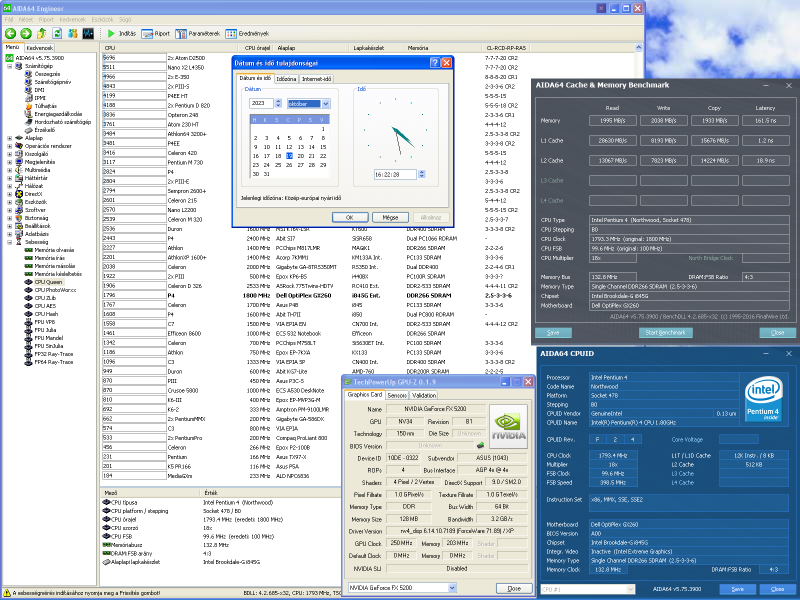Viewport: 800px width, 600px height.
Task: Open the Validation tab in GPU-Z
Action: (x=424, y=395)
